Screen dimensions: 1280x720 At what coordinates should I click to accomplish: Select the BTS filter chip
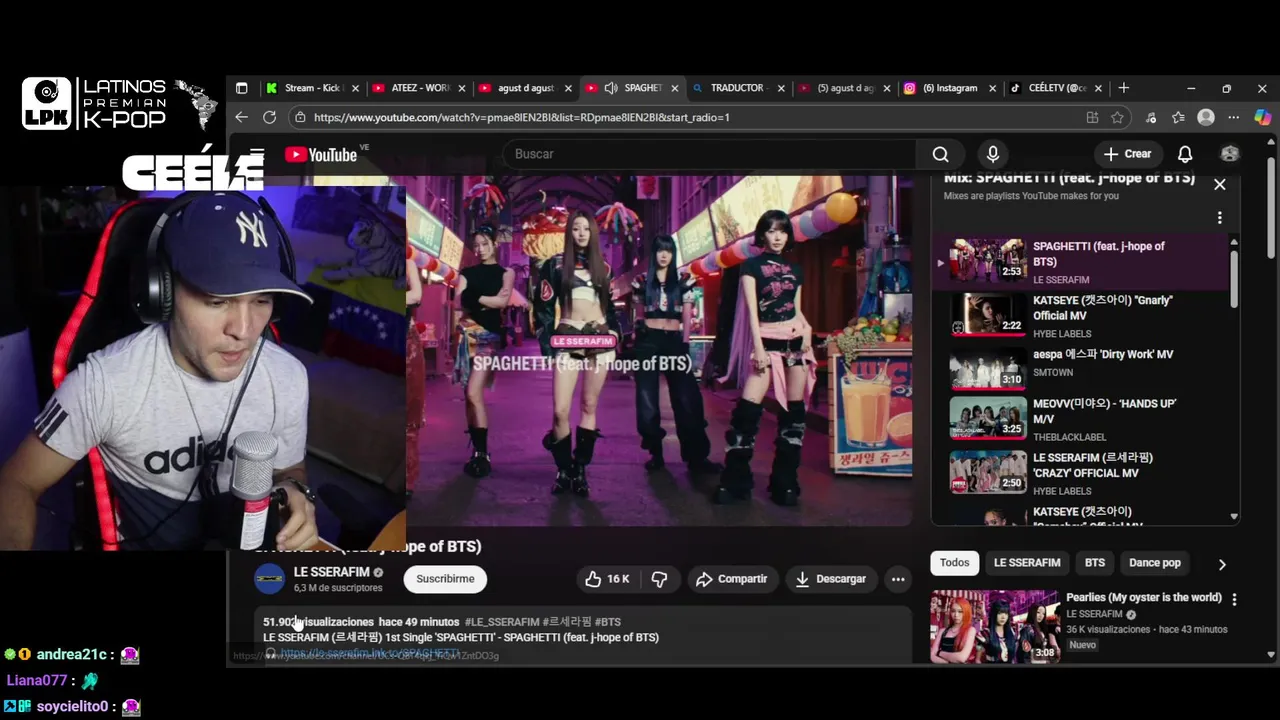tap(1095, 563)
